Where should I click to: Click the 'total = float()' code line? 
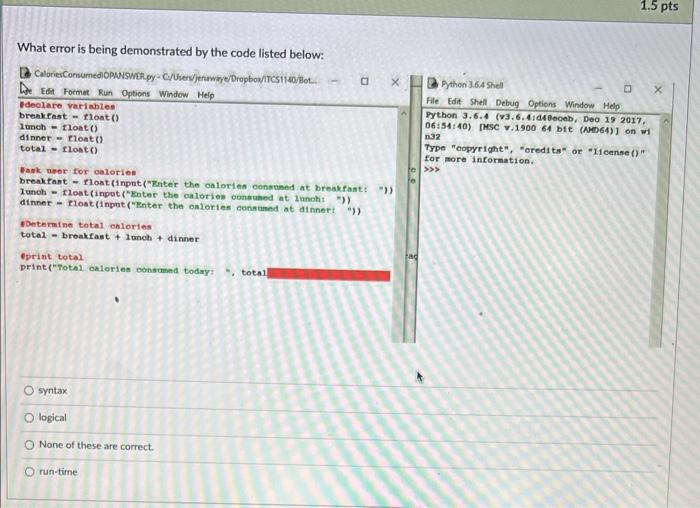pos(58,149)
